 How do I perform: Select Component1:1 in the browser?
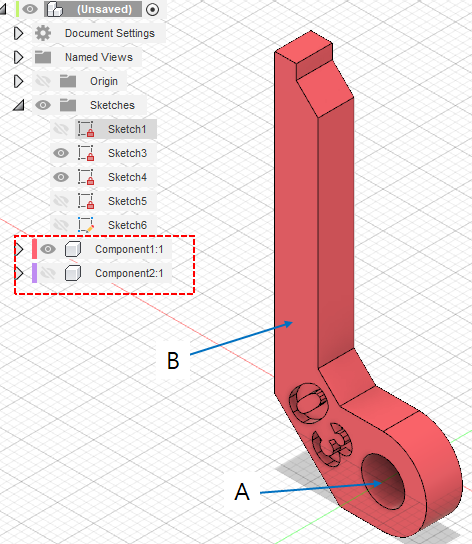tap(129, 249)
